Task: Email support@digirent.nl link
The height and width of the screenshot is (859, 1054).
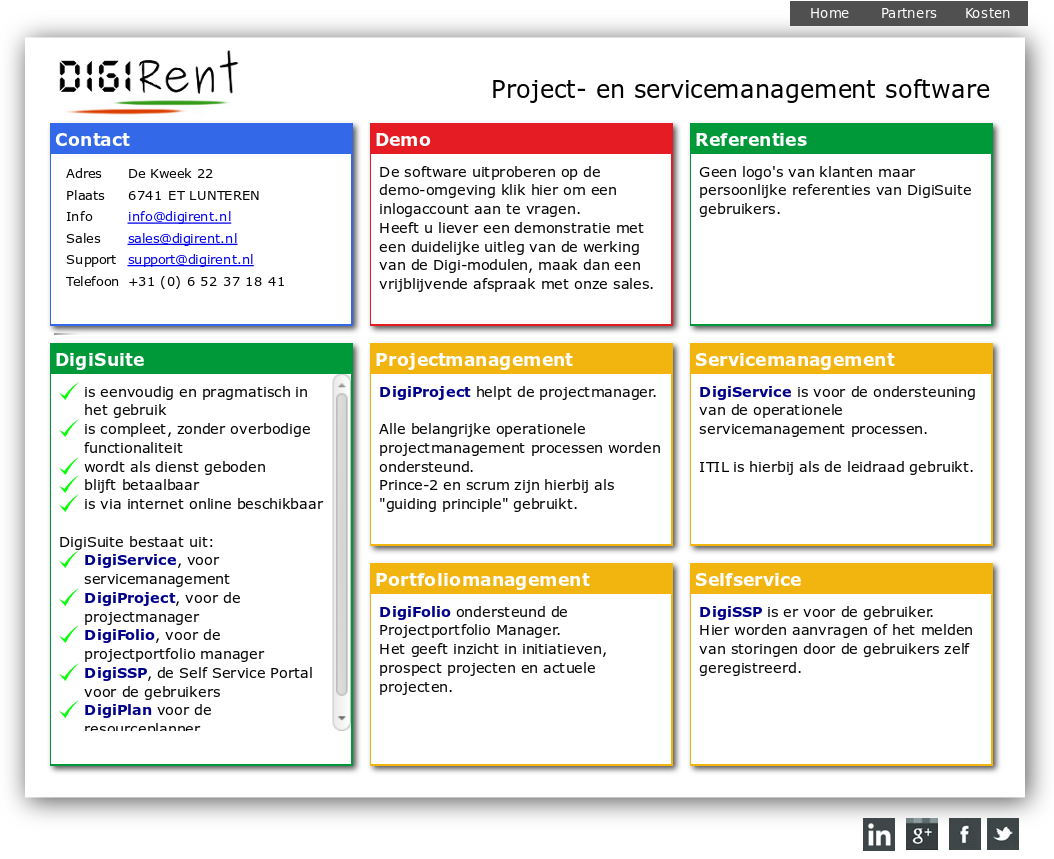Action: (190, 259)
